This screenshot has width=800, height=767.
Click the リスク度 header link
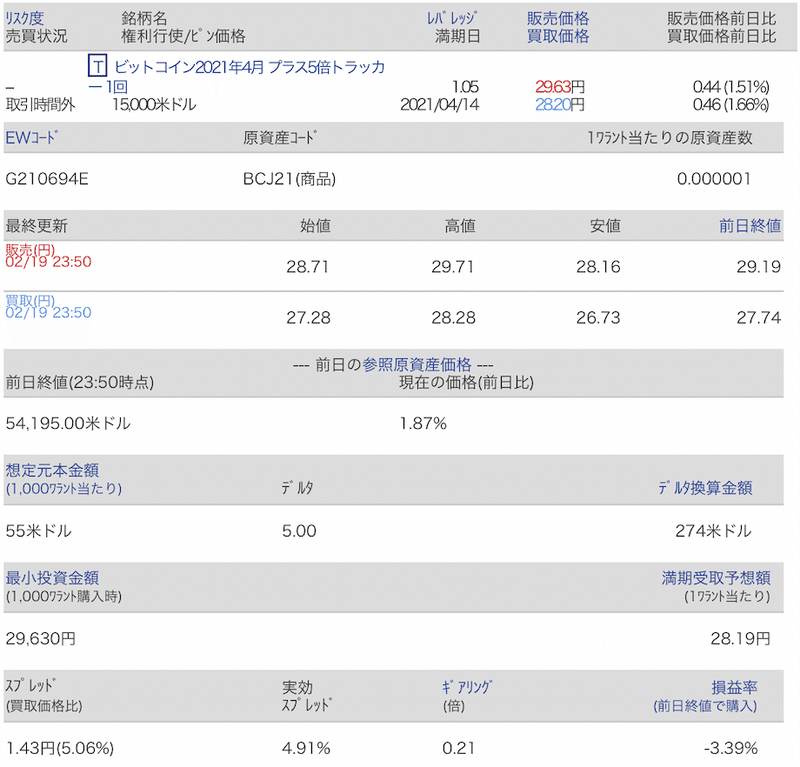point(24,16)
